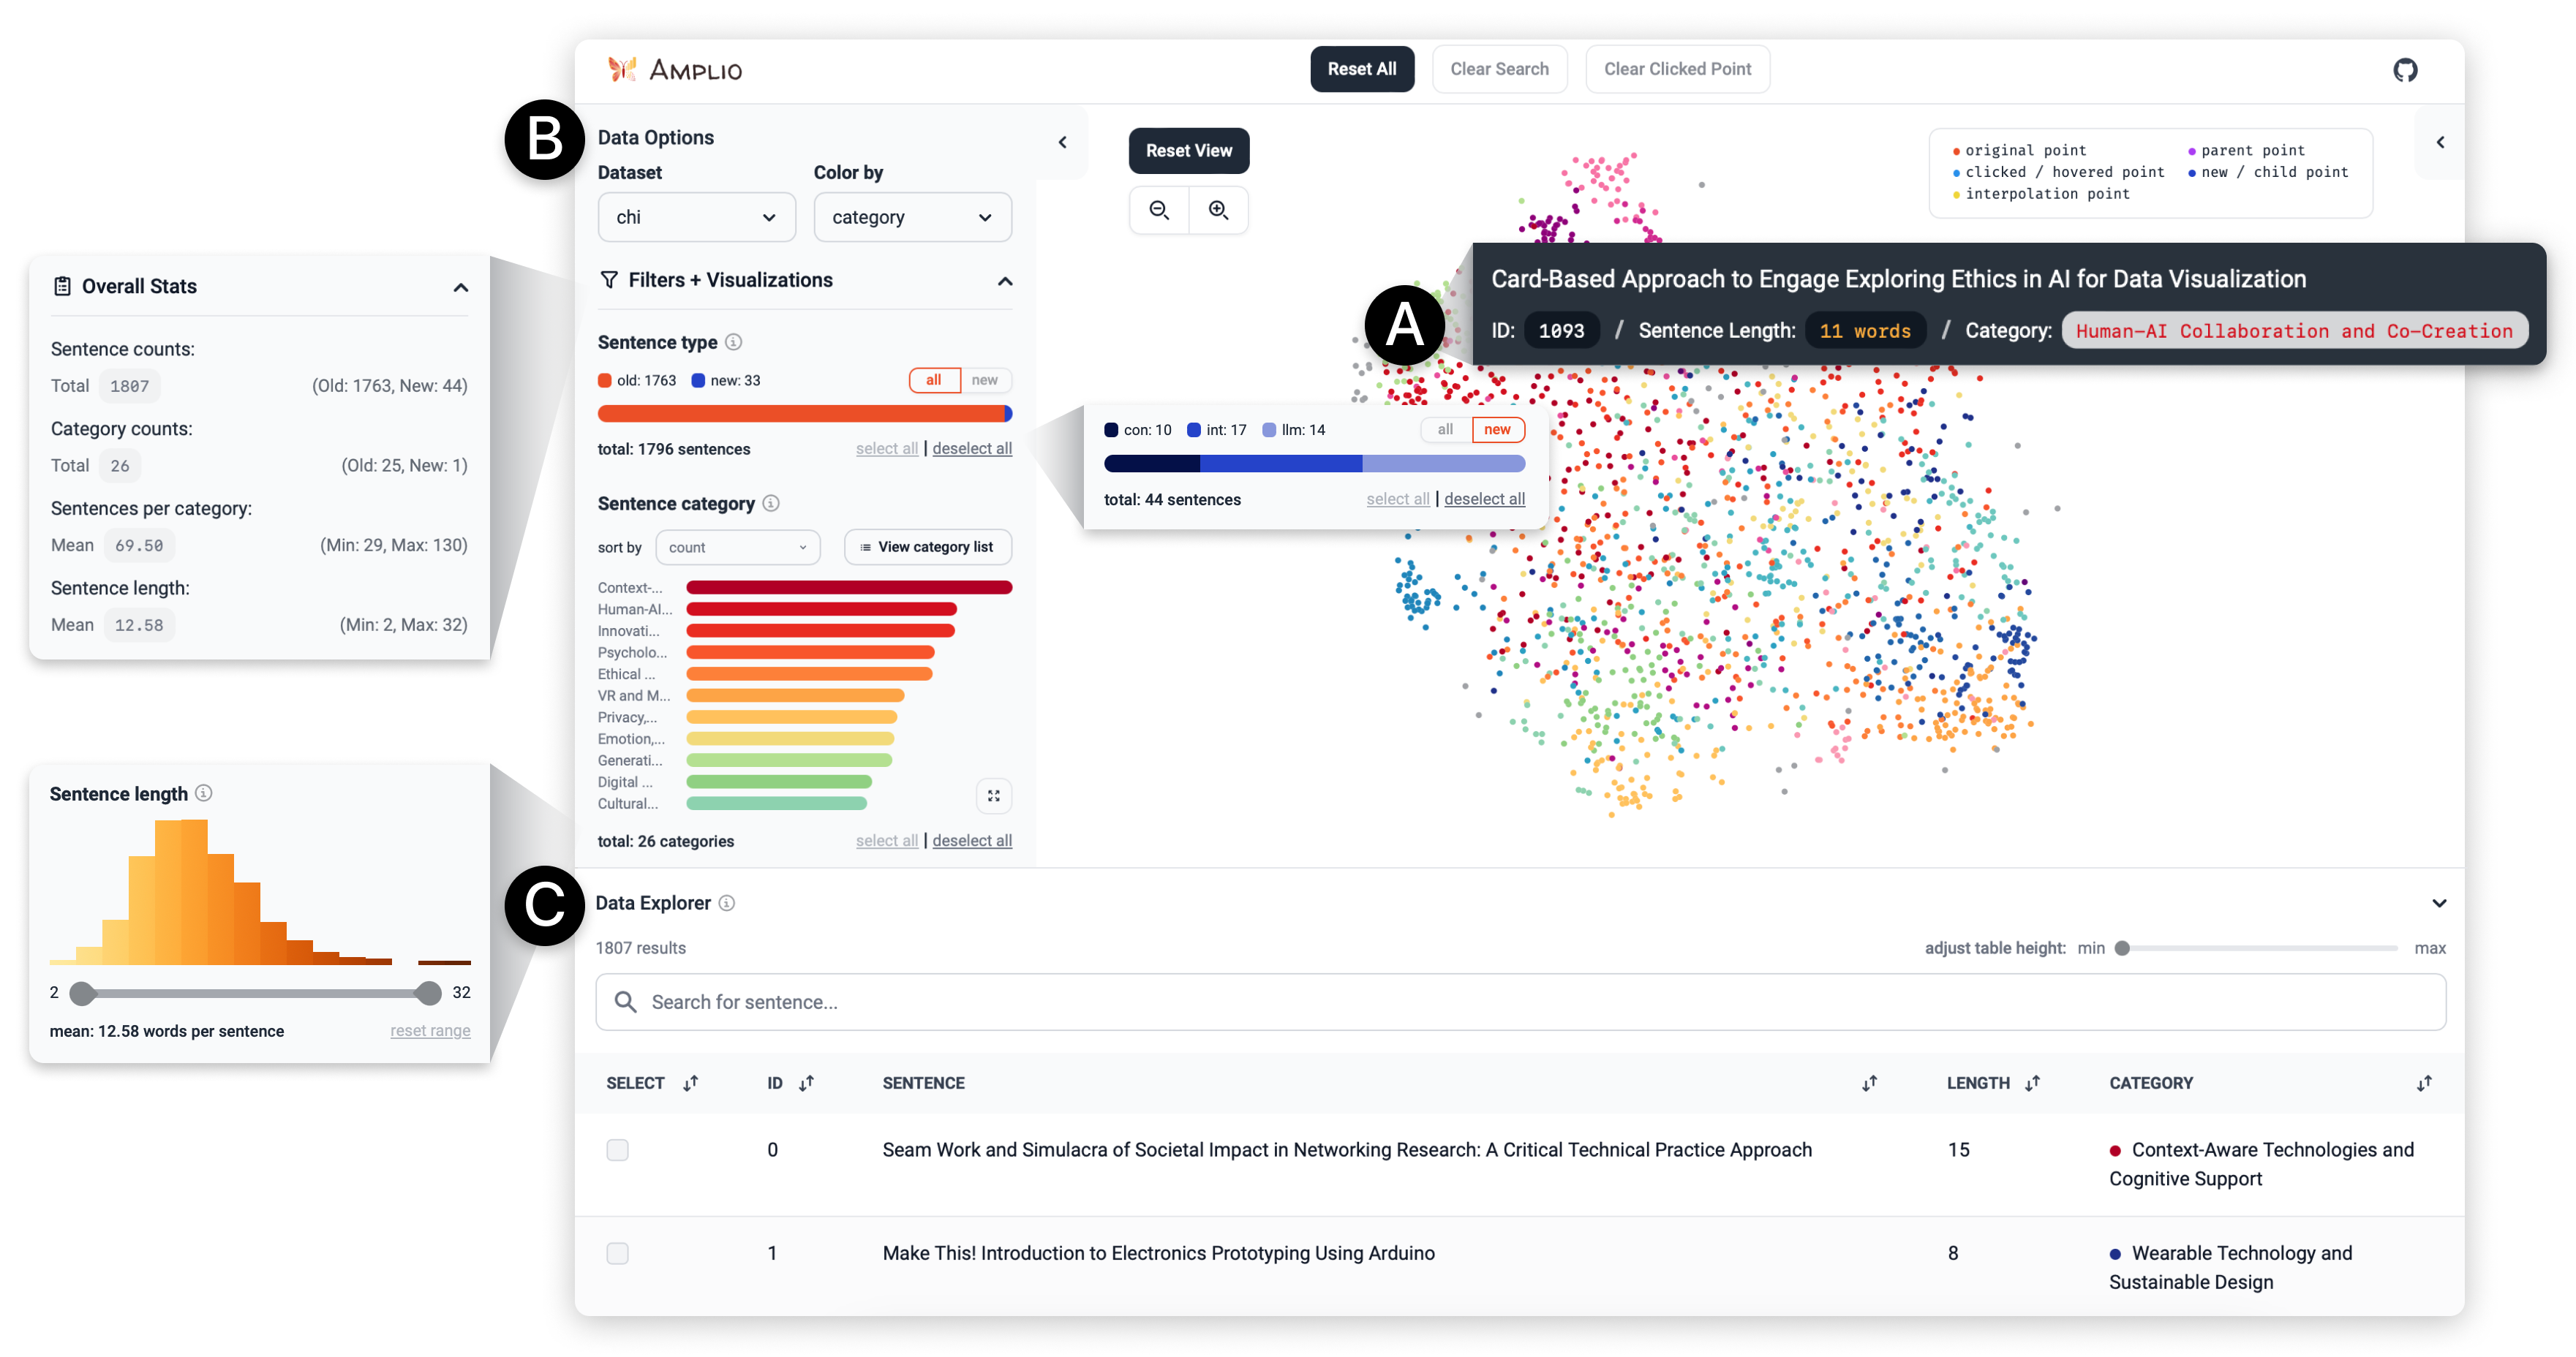Click the View category list button
Viewport: 2576px width, 1357px height.
(x=927, y=547)
